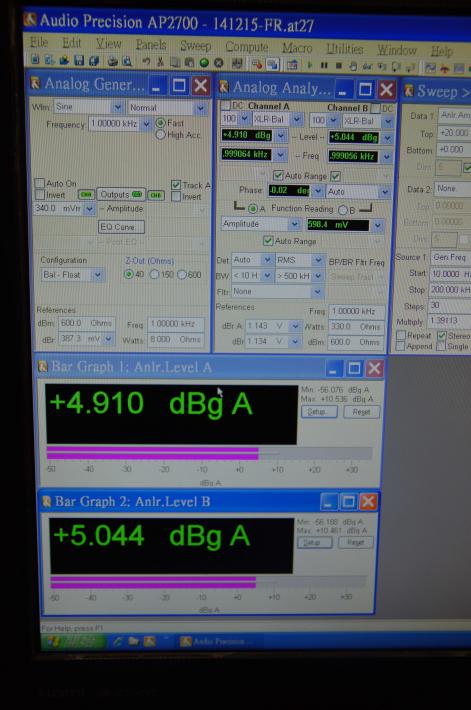
Task: Open the Fltr None filter dropdown
Action: coord(317,292)
